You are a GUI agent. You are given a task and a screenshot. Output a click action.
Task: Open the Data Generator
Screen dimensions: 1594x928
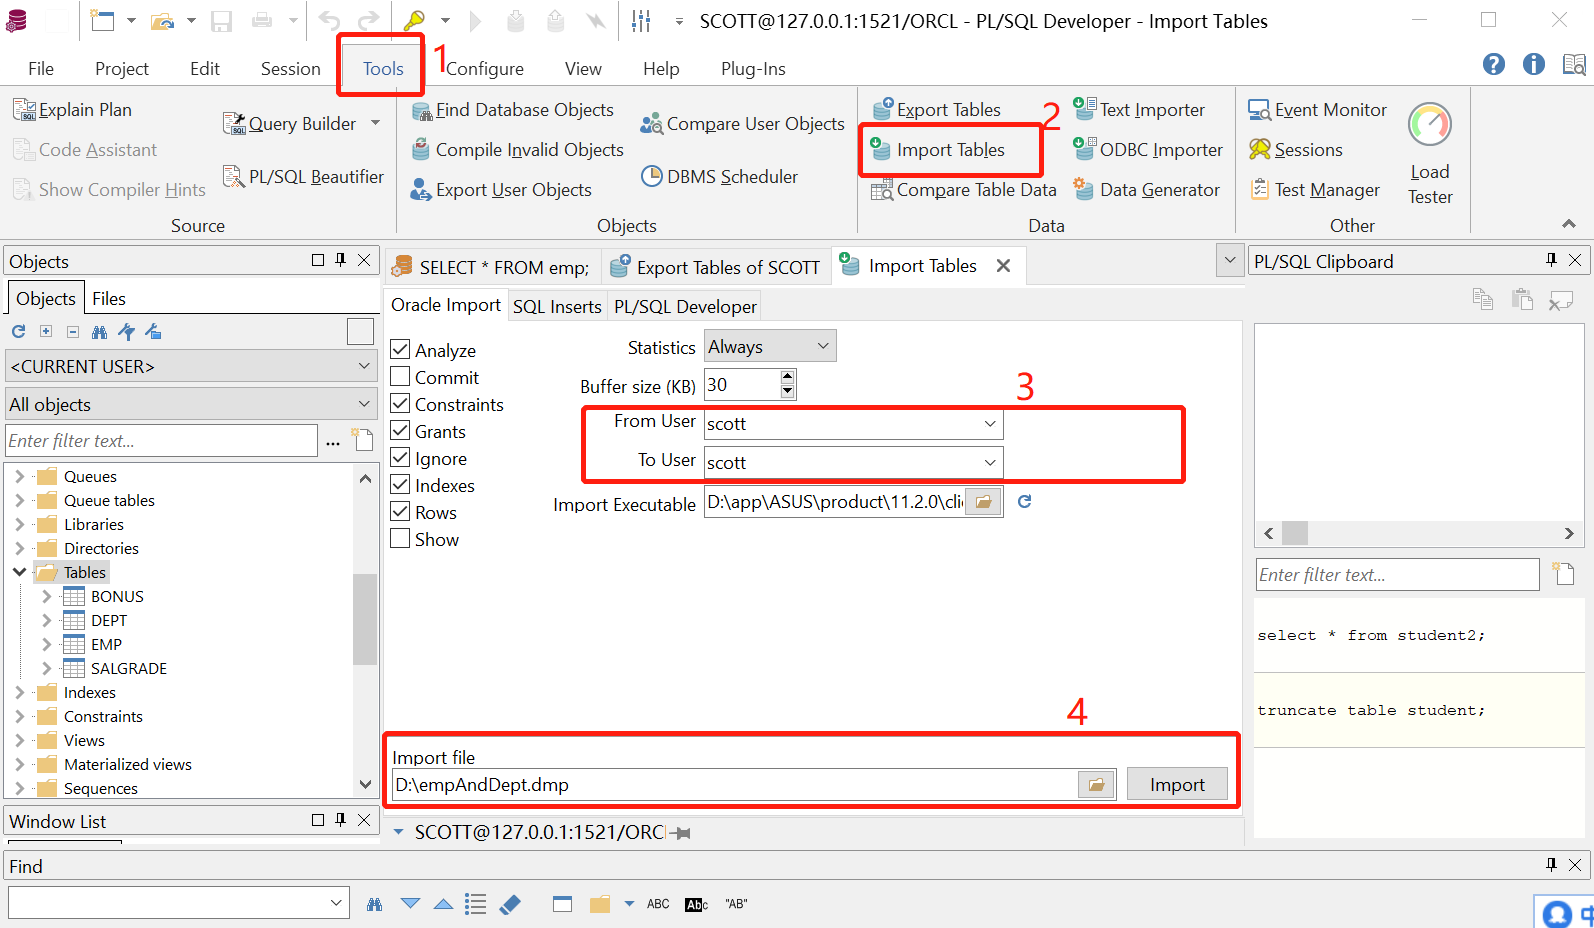(1146, 190)
